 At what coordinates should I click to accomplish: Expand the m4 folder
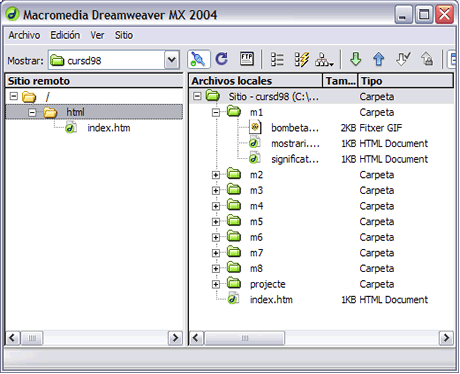(216, 206)
